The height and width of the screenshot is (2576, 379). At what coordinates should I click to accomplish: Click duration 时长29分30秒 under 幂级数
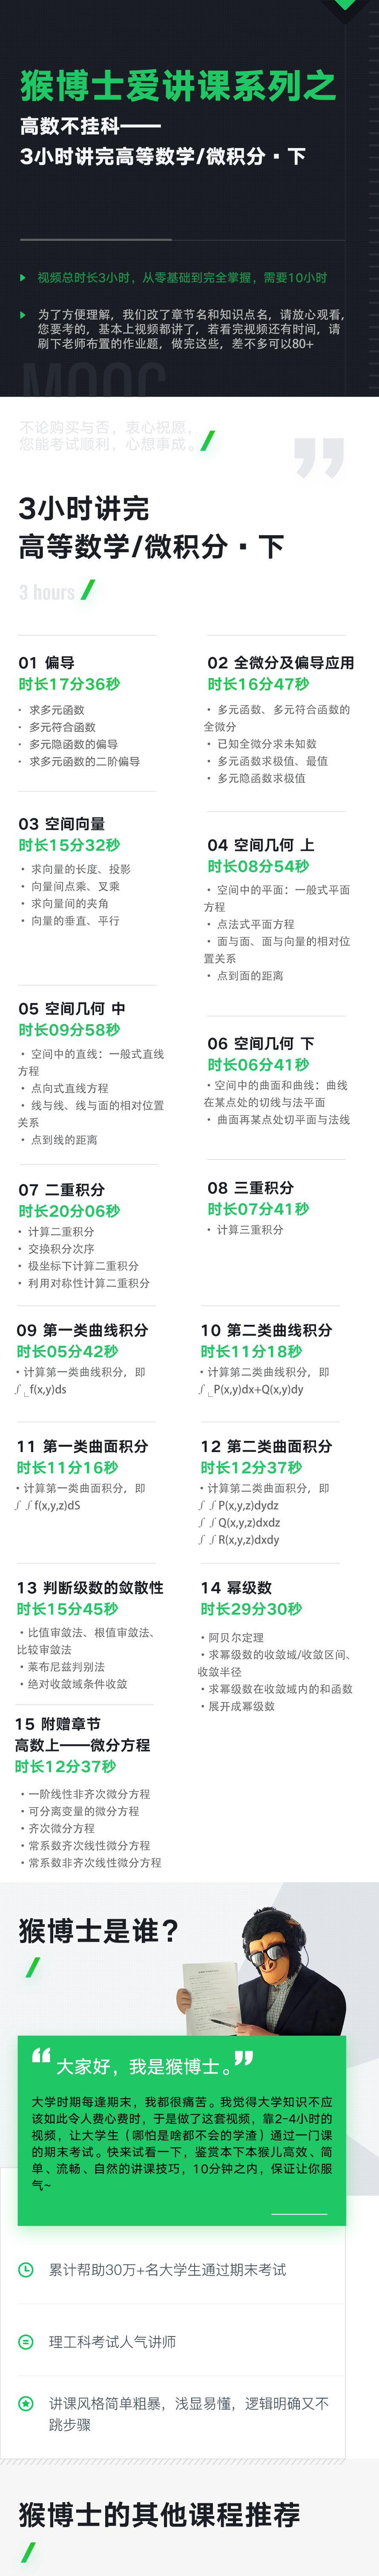[251, 1609]
